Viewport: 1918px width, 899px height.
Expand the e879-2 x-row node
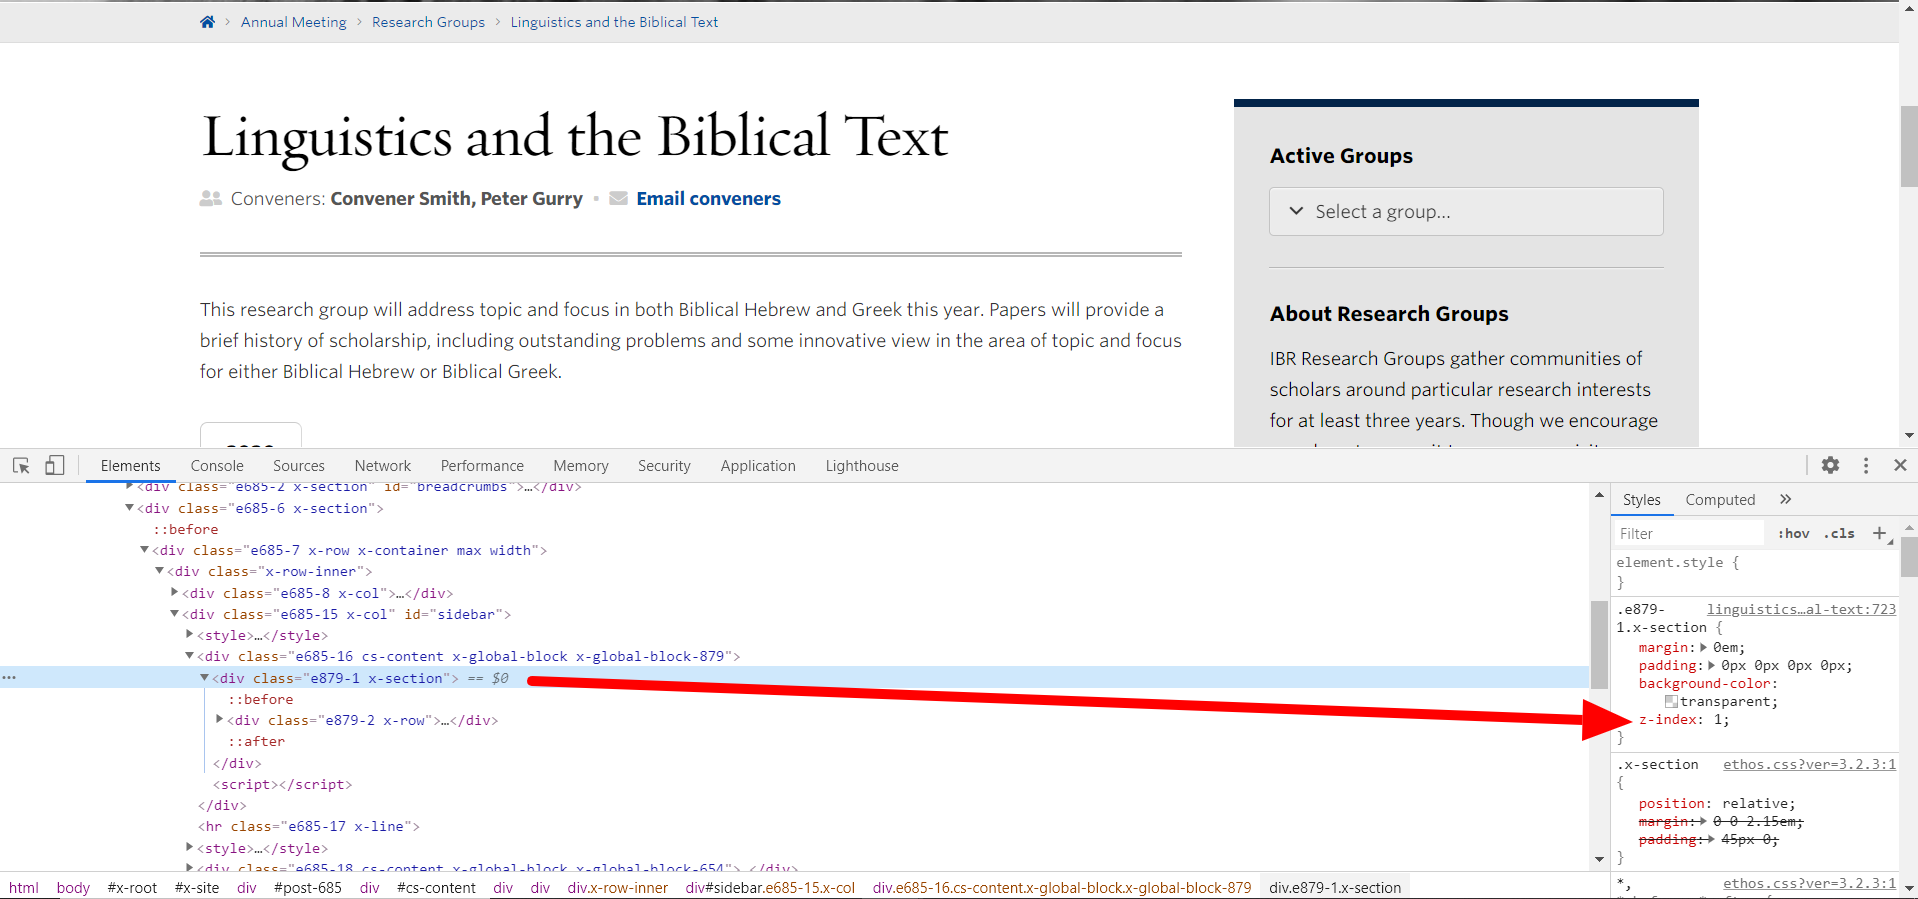pos(219,720)
